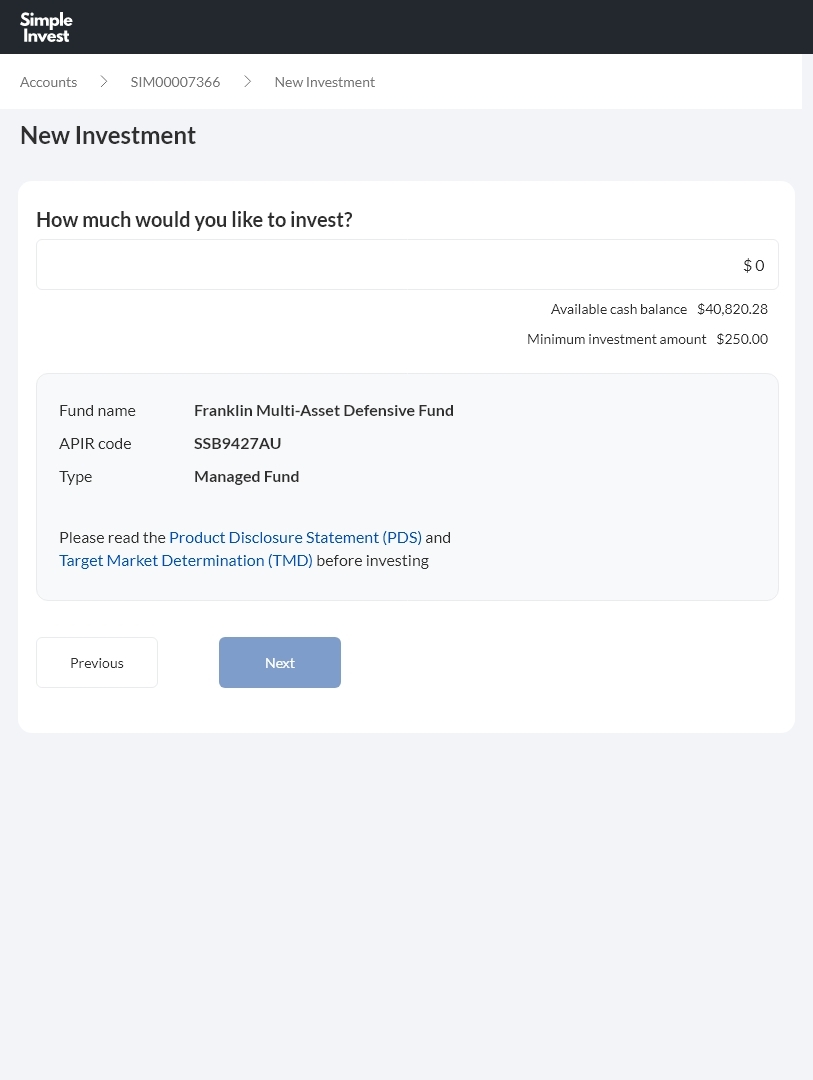
Task: Click the Franklin Multi-Asset Defensive Fund name
Action: coord(323,410)
